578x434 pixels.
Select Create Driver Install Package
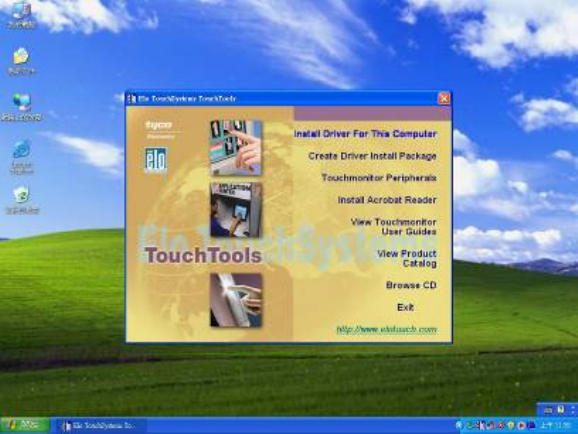tap(372, 156)
